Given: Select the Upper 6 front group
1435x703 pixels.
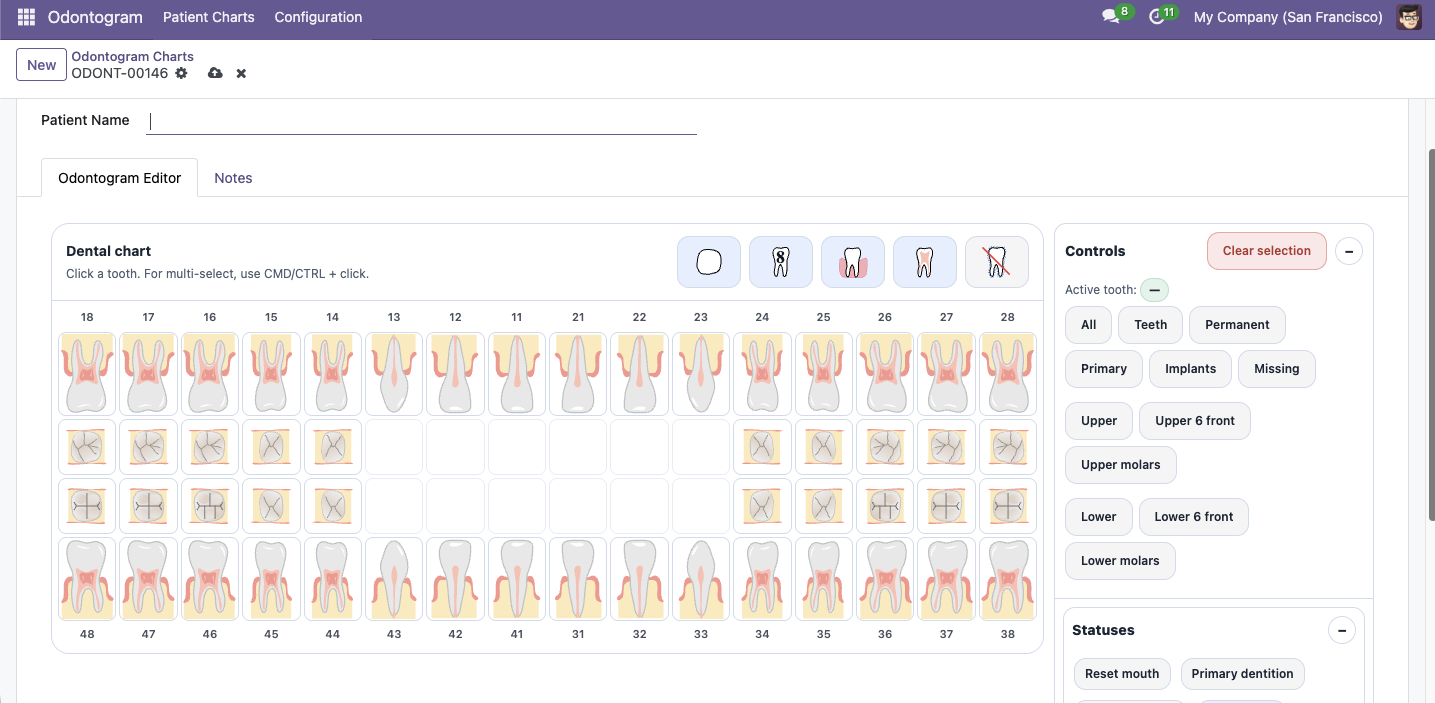Looking at the screenshot, I should (1195, 421).
